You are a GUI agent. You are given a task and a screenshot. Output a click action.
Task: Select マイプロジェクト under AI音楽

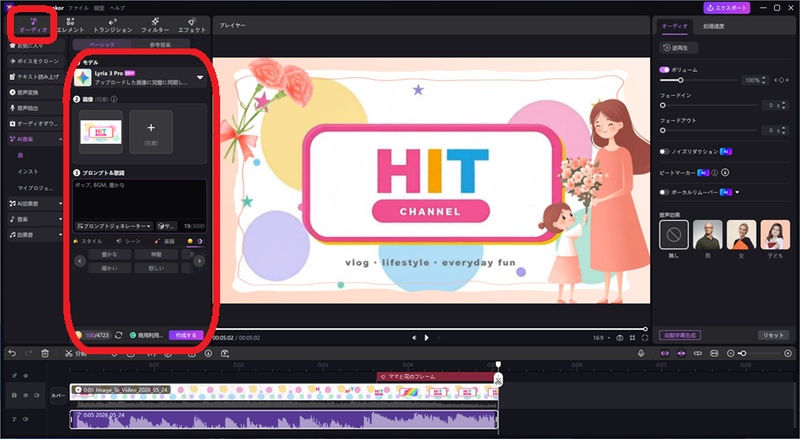36,188
